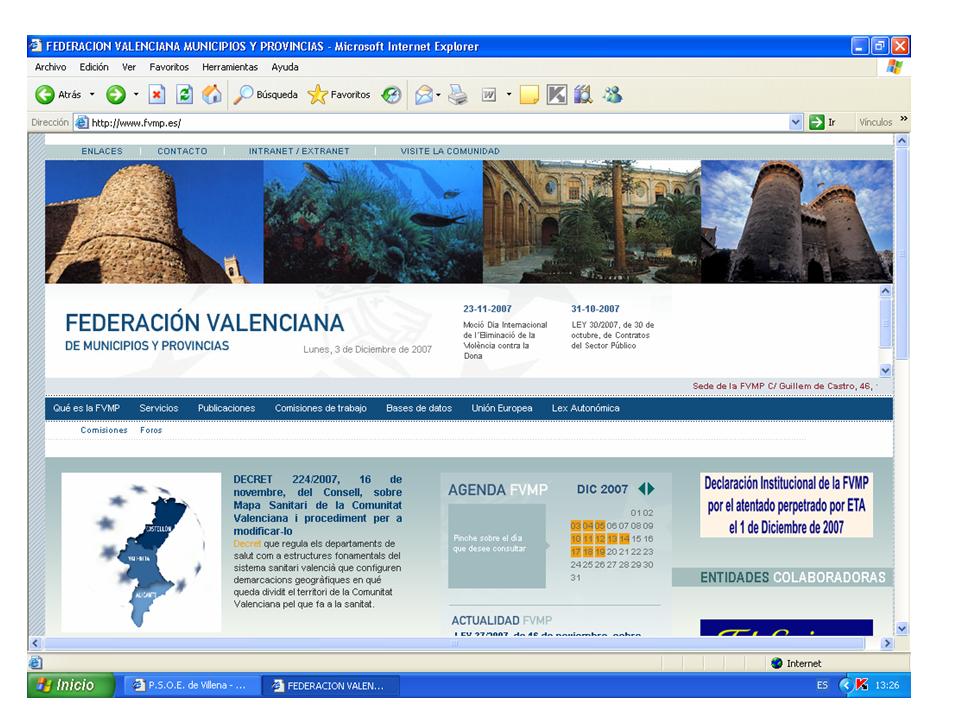
Task: Go to the browser home page icon
Action: 211,95
